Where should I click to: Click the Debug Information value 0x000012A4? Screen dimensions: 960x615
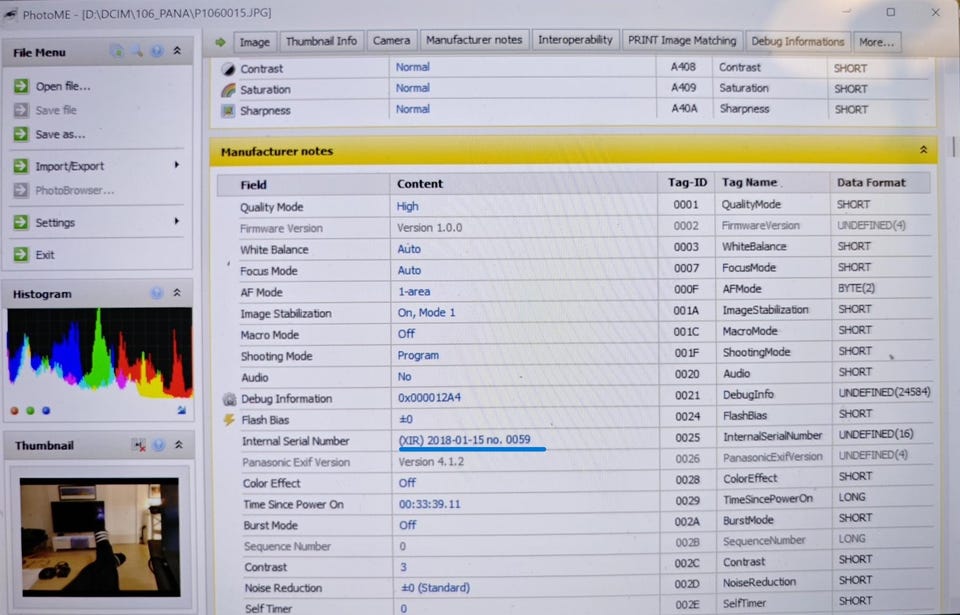pos(429,398)
